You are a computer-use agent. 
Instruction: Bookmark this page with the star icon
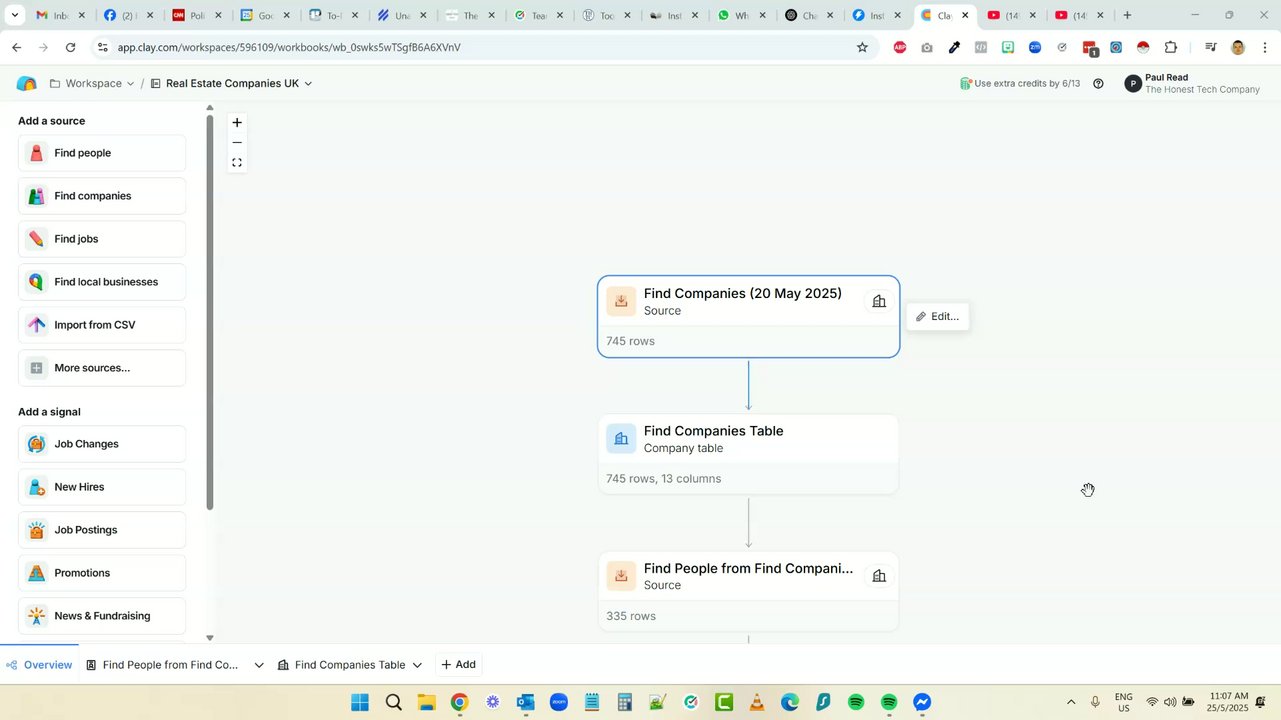862,47
